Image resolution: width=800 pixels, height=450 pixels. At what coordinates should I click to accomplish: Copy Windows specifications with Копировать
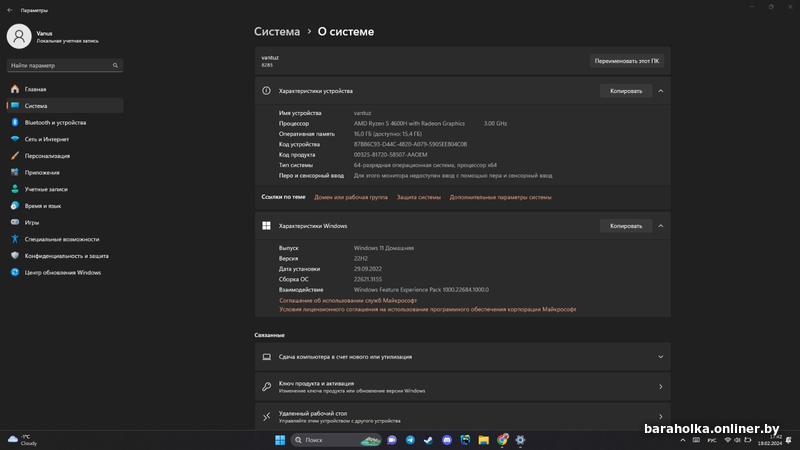(x=626, y=226)
